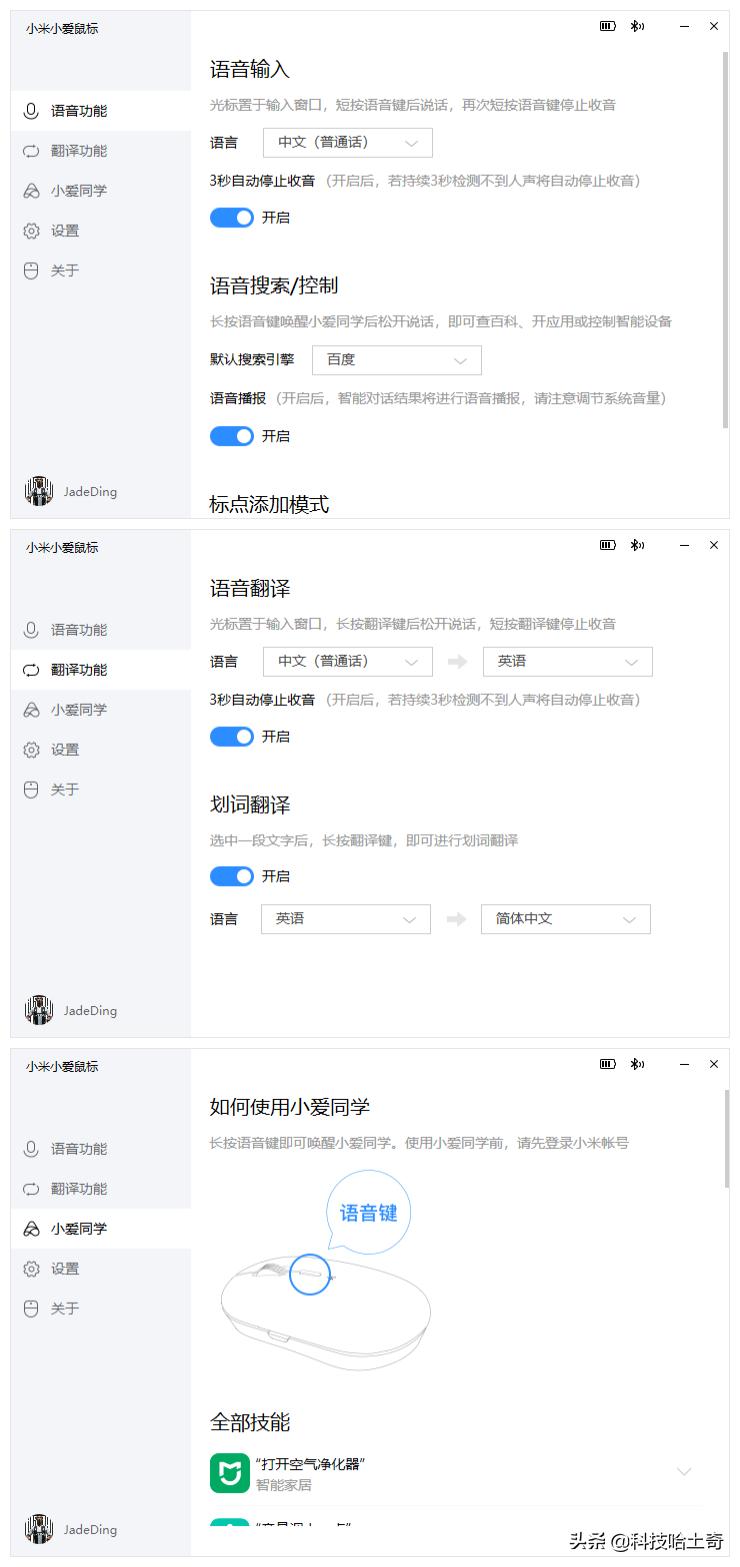Toggle 3秒自动停止收音 switch under 语音翻译
The height and width of the screenshot is (1567, 740).
(x=232, y=736)
